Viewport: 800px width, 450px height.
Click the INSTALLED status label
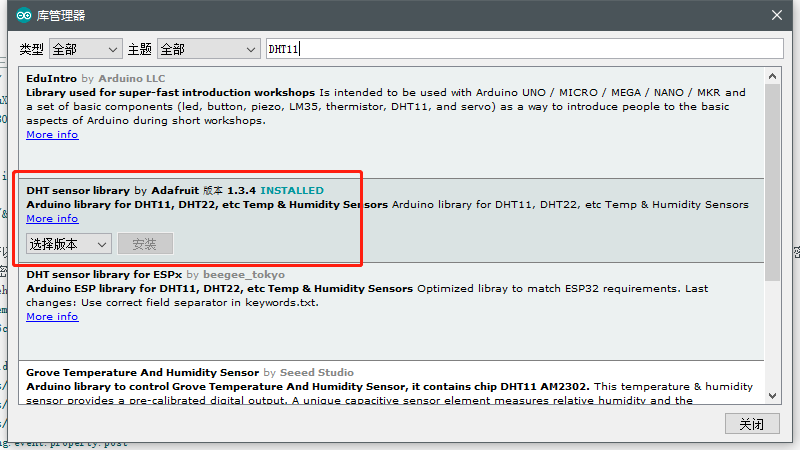(292, 190)
